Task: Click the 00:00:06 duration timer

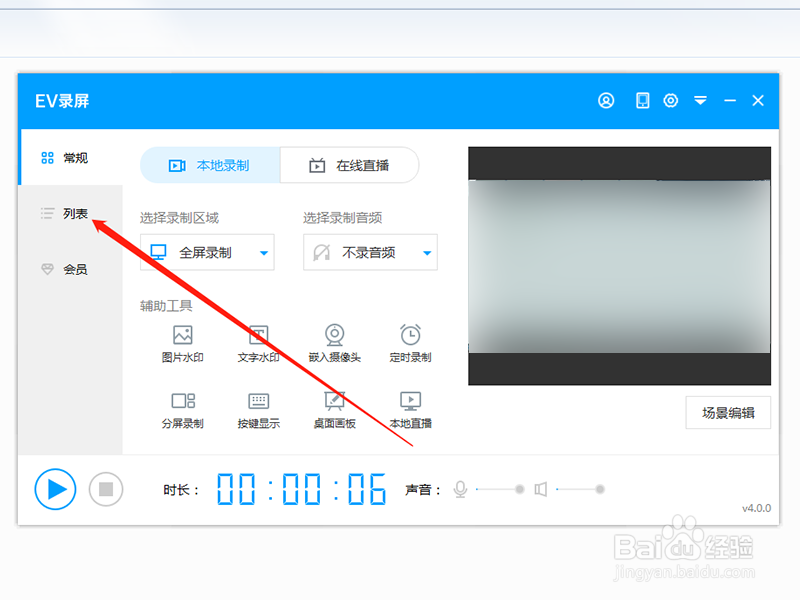Action: (x=301, y=489)
